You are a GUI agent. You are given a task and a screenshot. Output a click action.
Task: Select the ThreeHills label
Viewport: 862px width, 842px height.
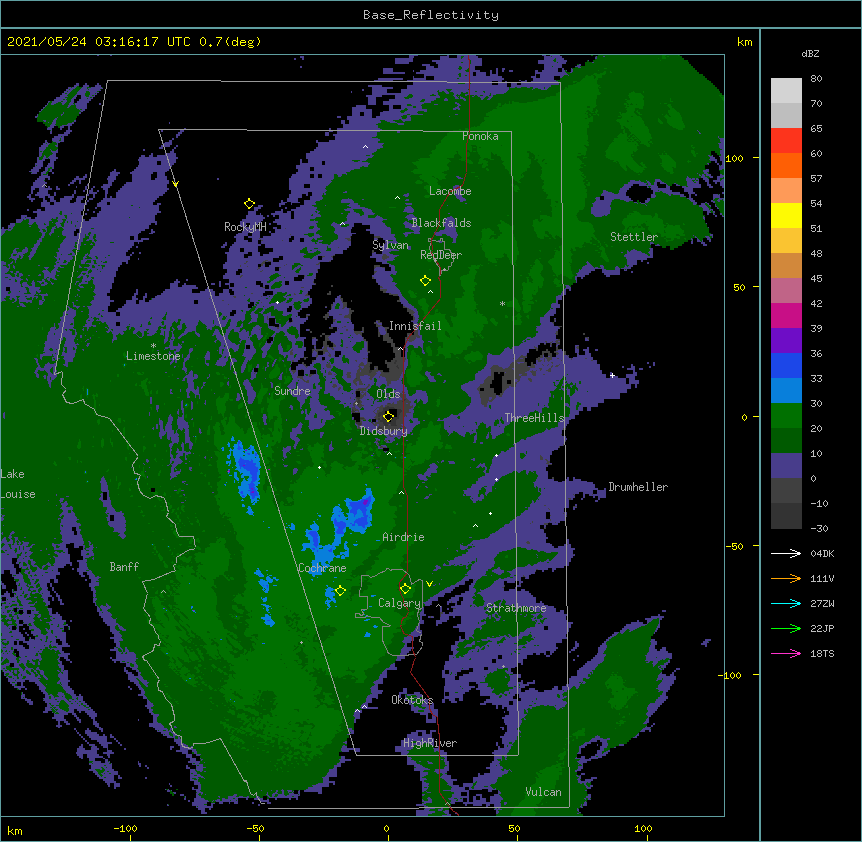pos(534,418)
